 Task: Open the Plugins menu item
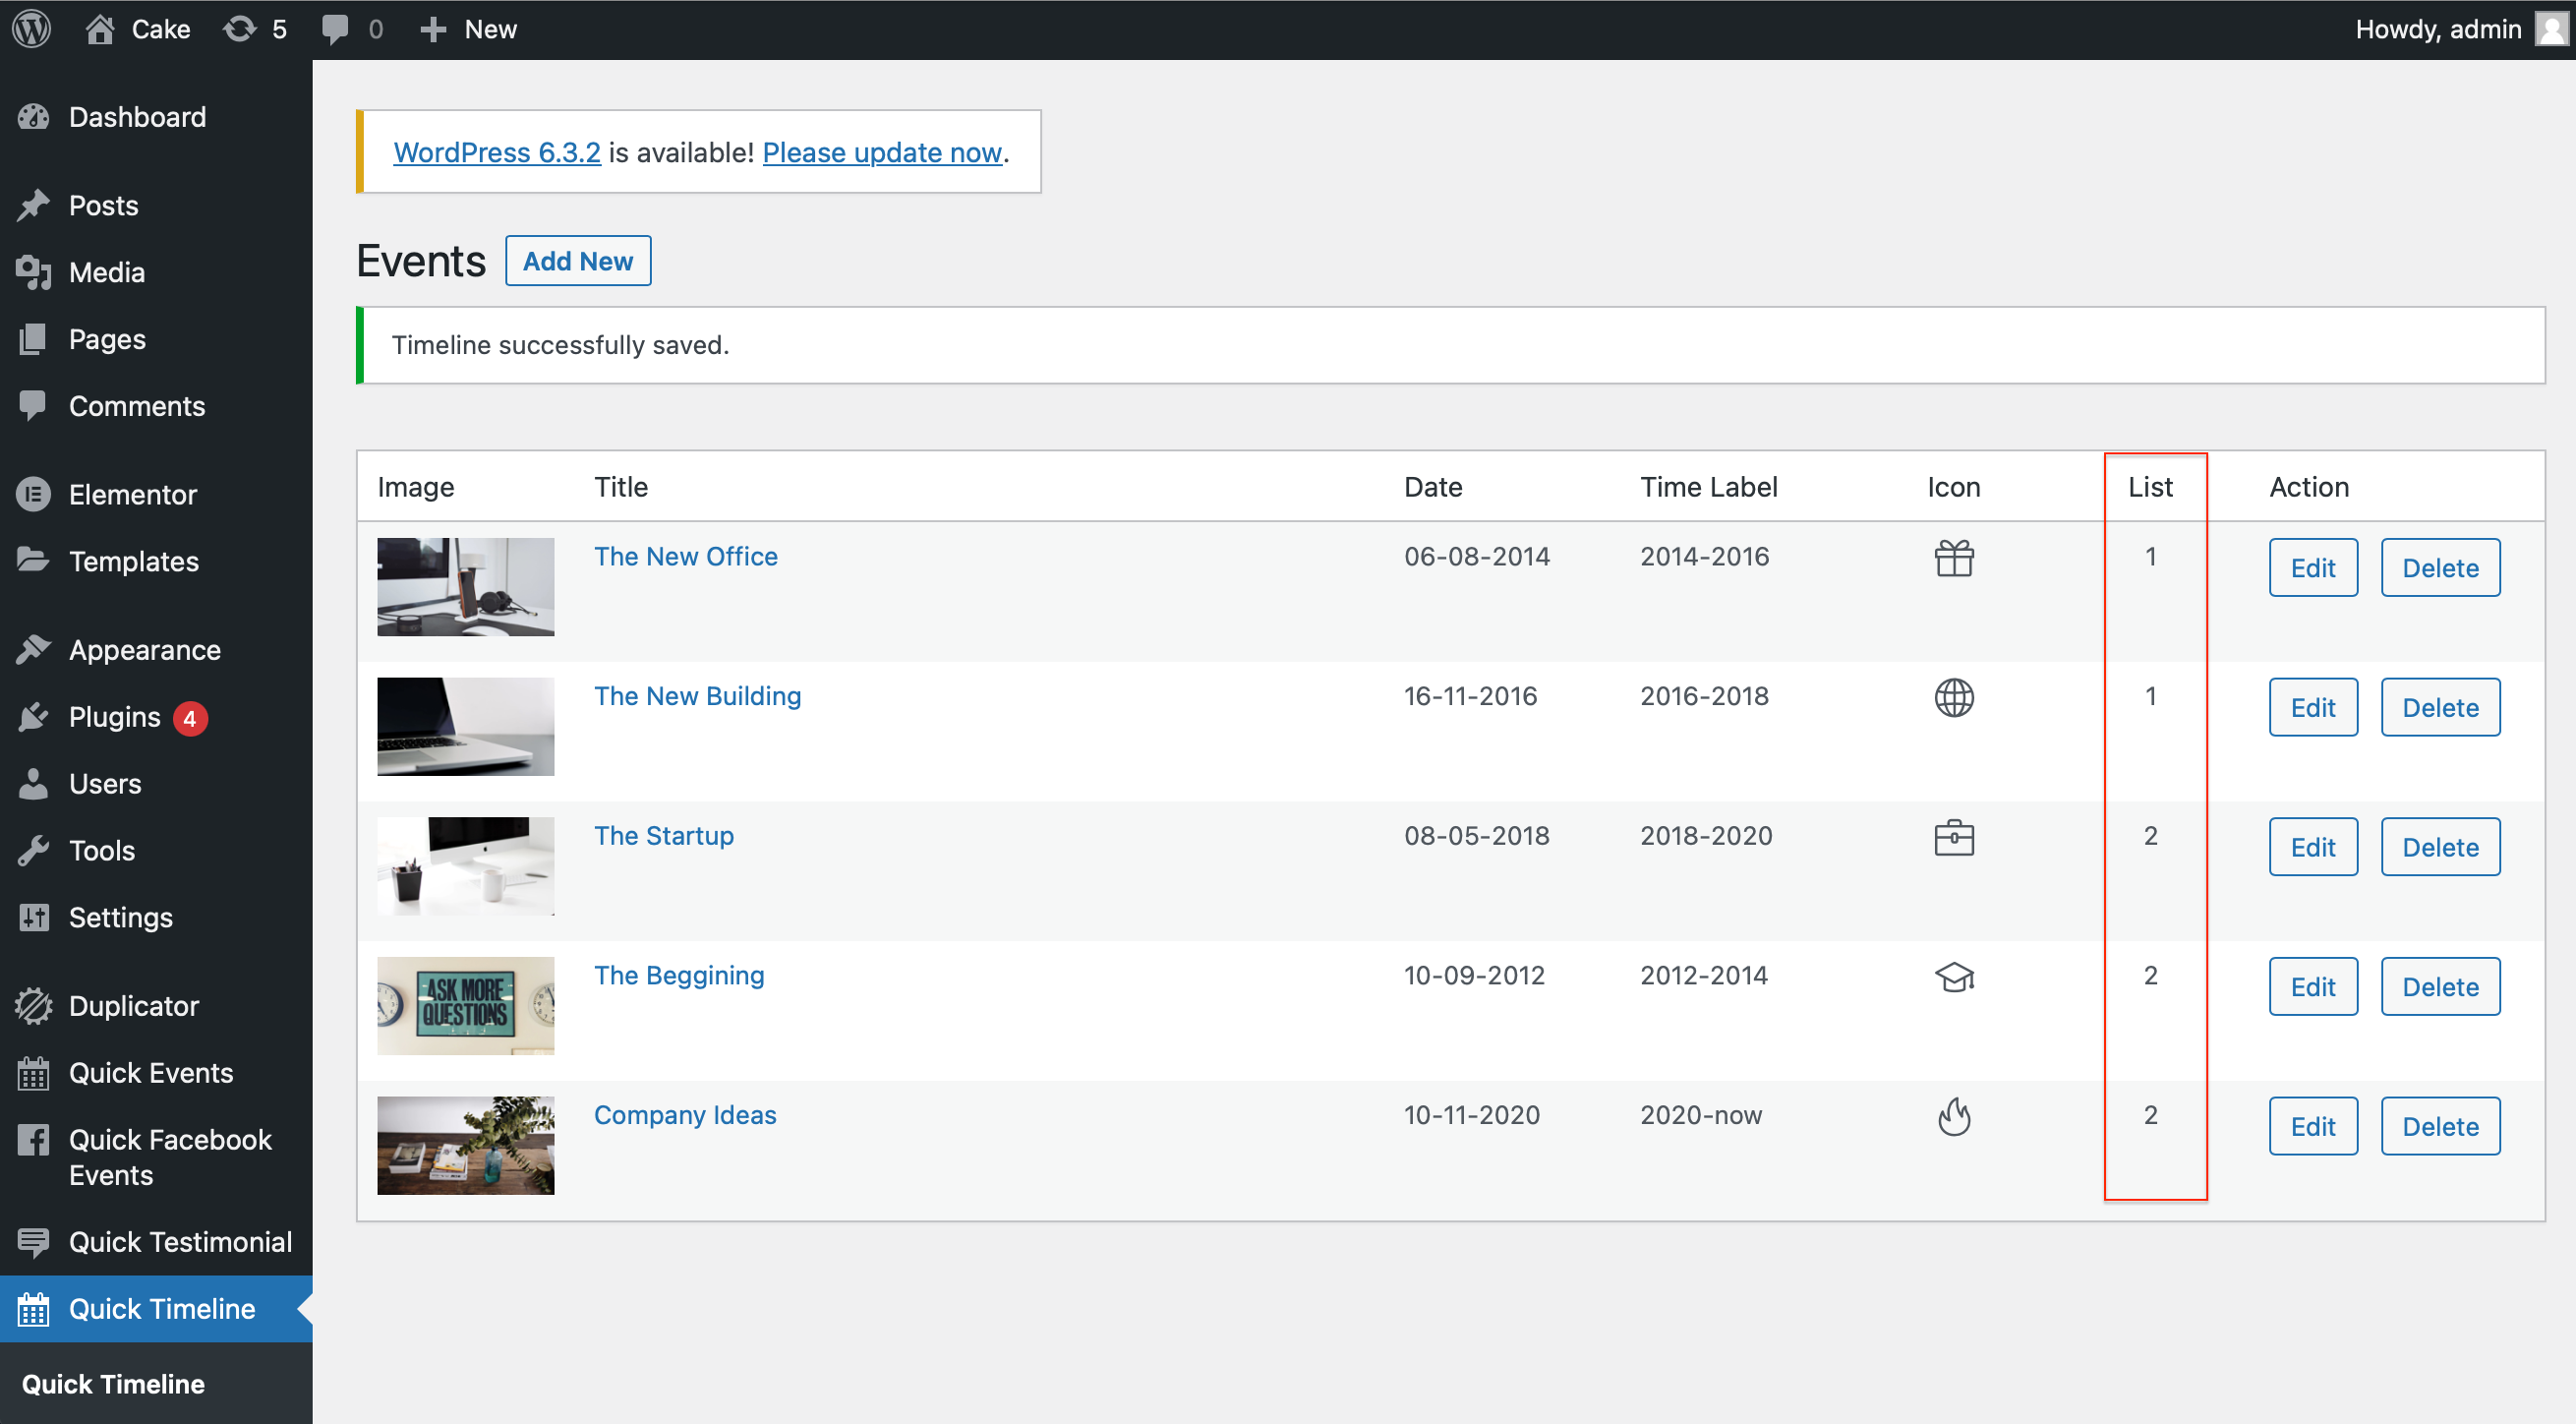click(114, 717)
